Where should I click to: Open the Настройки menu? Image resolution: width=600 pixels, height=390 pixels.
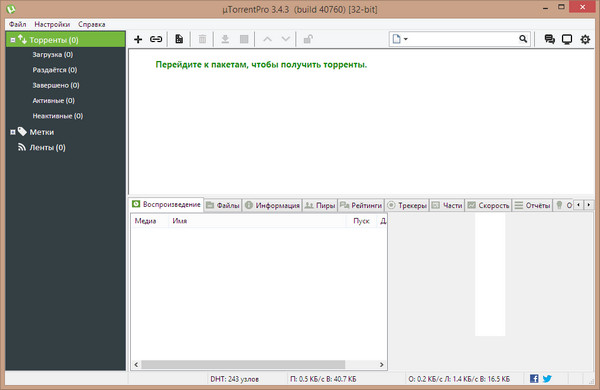pyautogui.click(x=52, y=24)
